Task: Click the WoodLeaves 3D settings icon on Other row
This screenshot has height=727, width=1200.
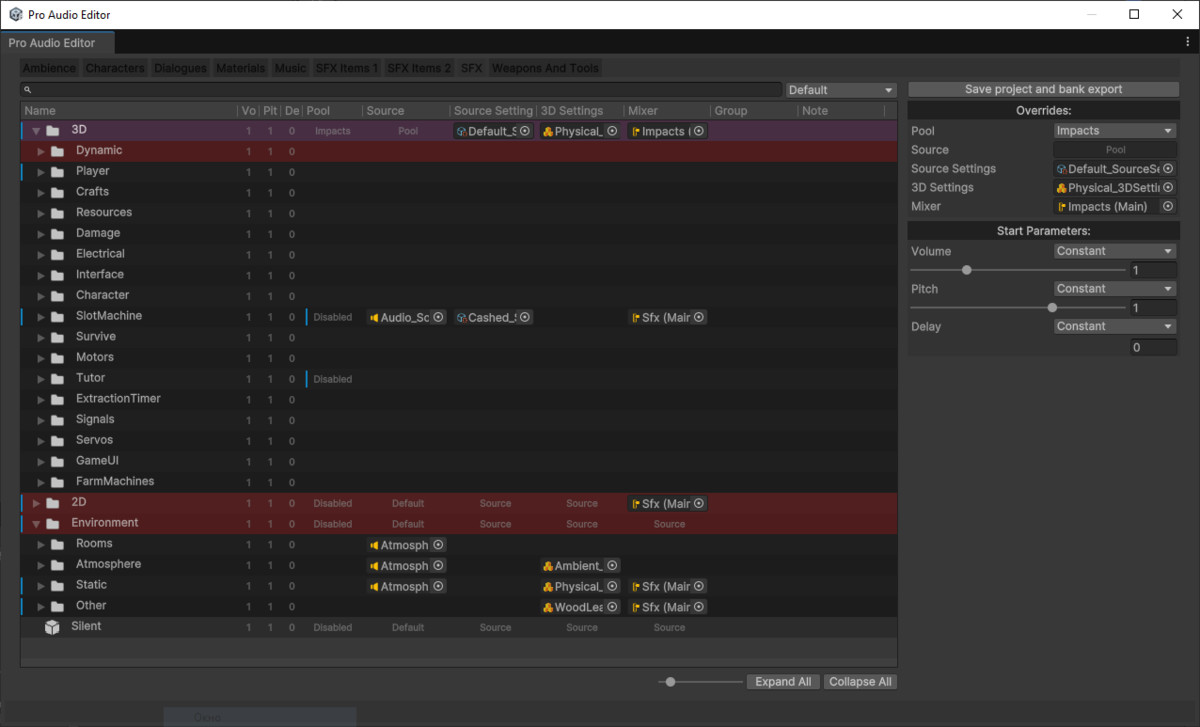Action: [x=549, y=606]
